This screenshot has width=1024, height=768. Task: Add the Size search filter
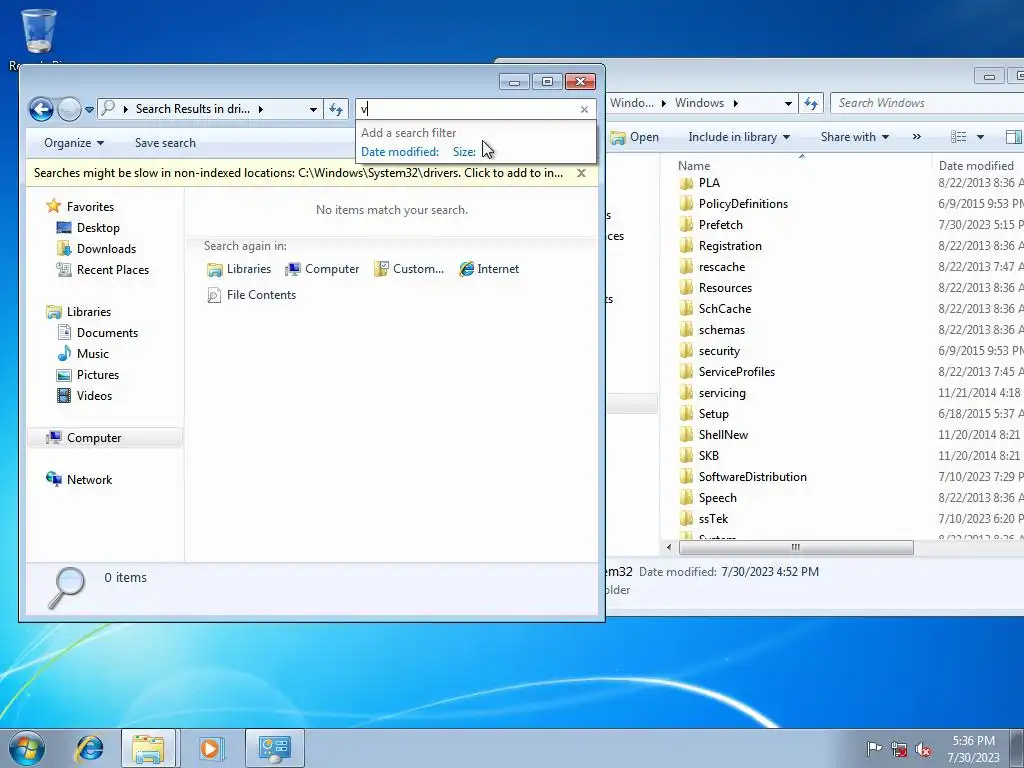point(464,152)
